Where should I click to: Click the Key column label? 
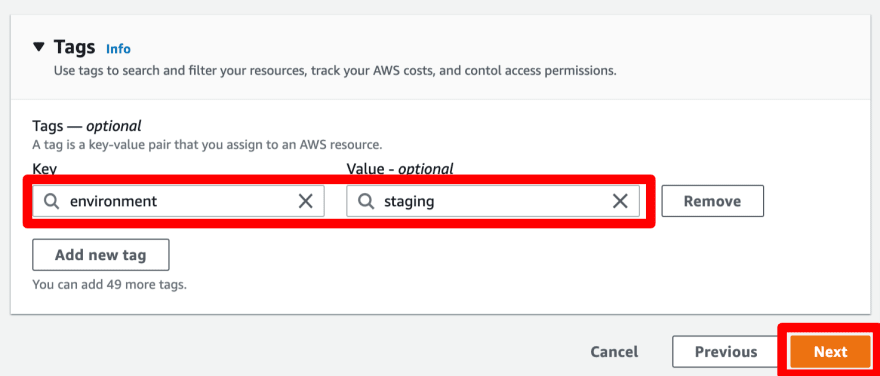(45, 169)
